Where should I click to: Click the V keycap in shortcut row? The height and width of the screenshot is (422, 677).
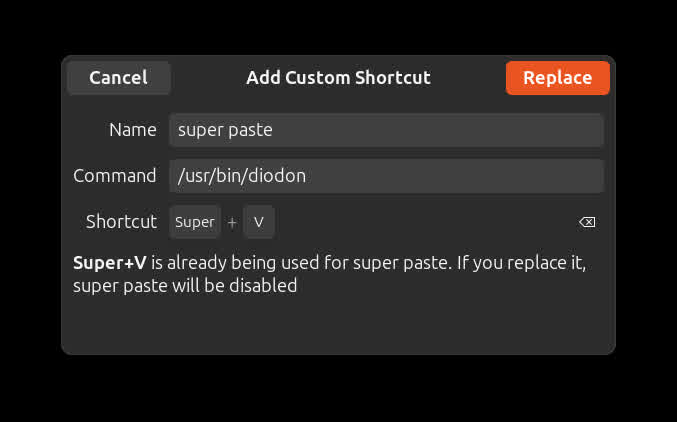click(x=259, y=222)
